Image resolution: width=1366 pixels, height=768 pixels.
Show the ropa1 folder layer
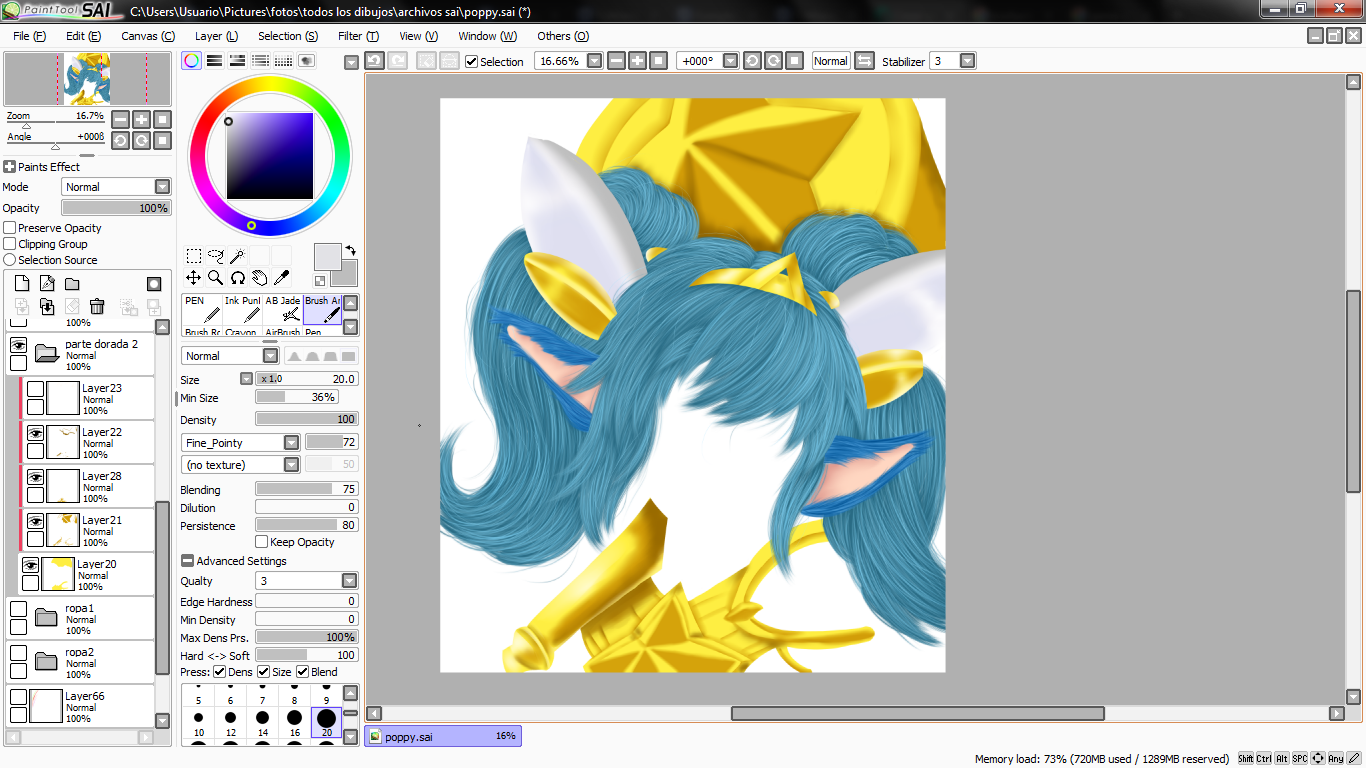[18, 609]
